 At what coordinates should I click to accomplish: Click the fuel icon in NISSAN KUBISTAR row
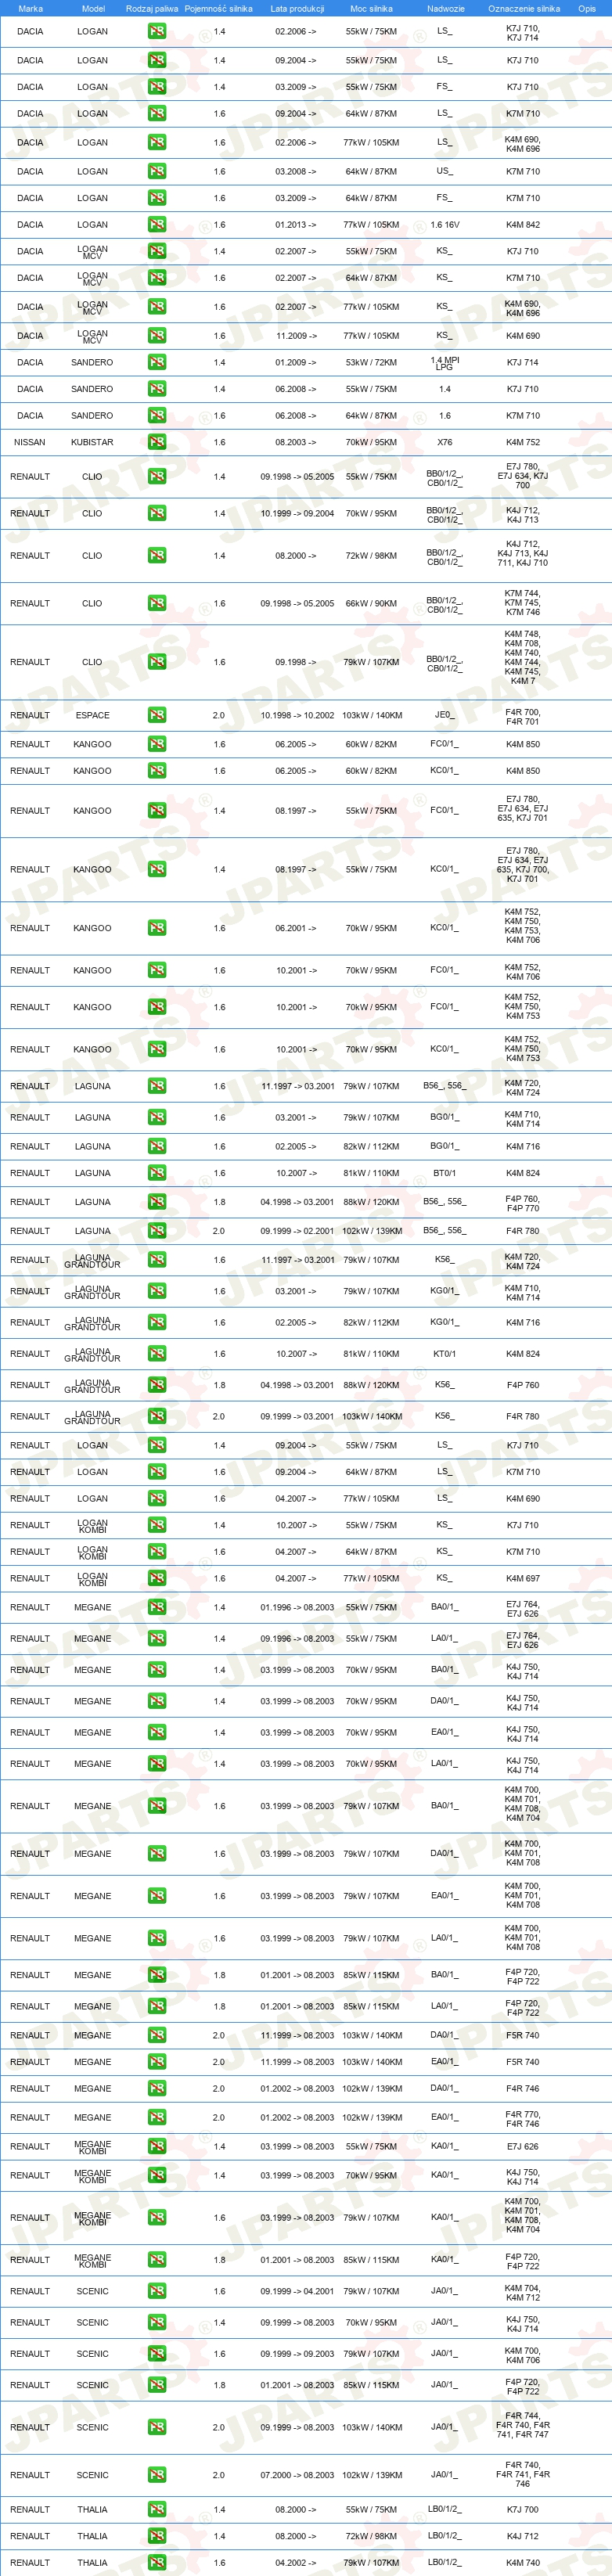[x=157, y=442]
